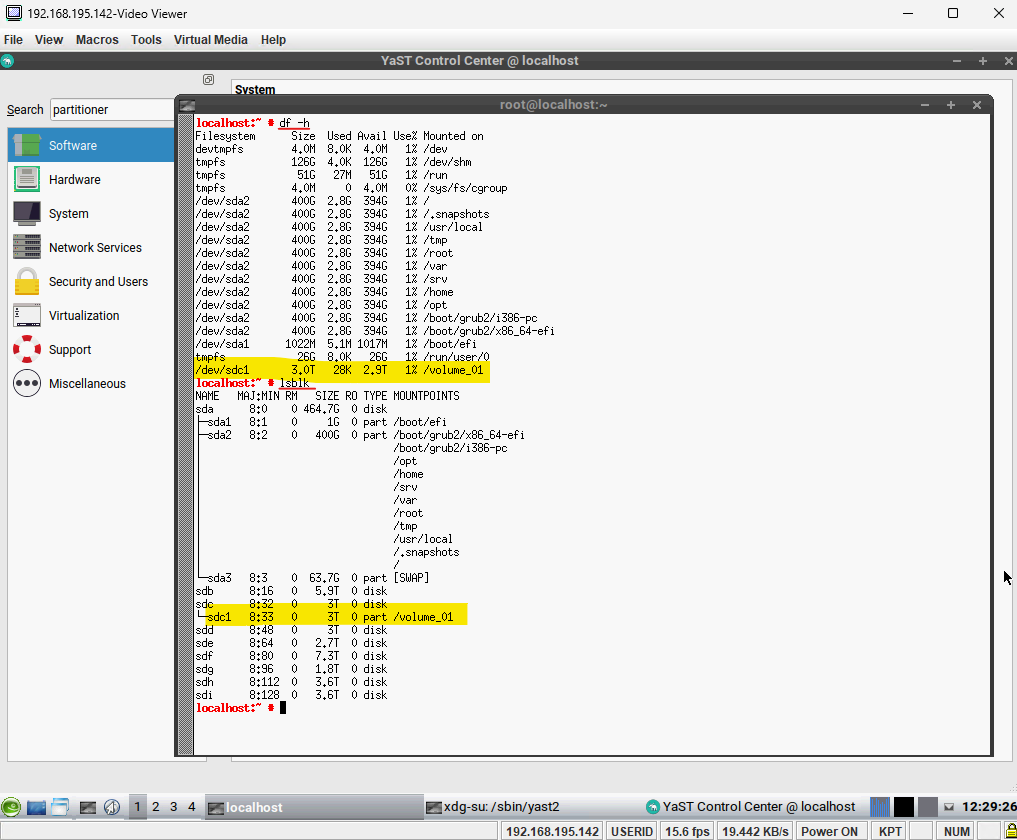The width and height of the screenshot is (1017, 840).
Task: Open the Tools menu
Action: click(x=146, y=40)
